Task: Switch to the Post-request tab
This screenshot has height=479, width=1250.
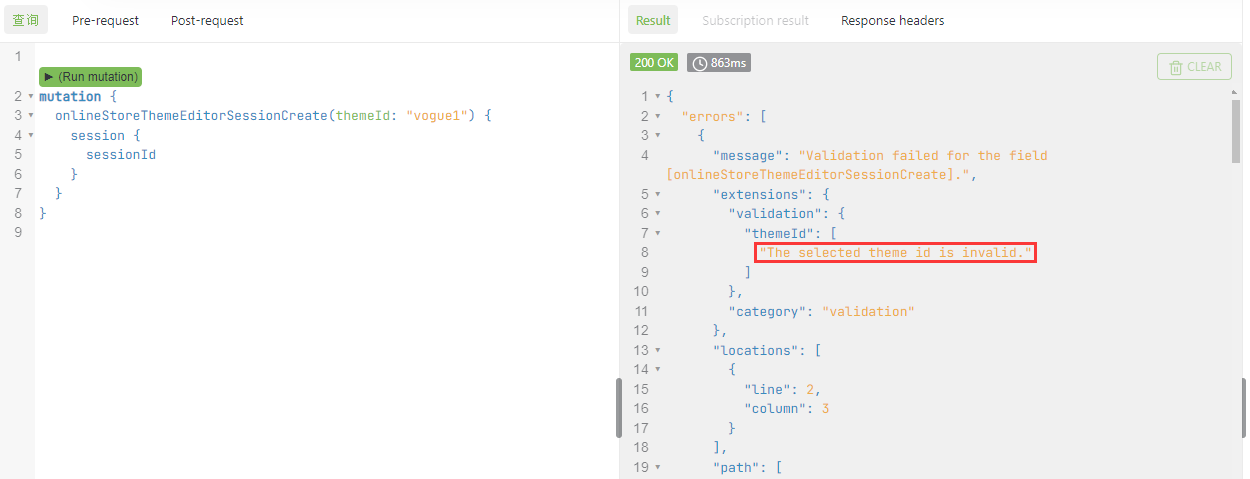Action: 207,20
